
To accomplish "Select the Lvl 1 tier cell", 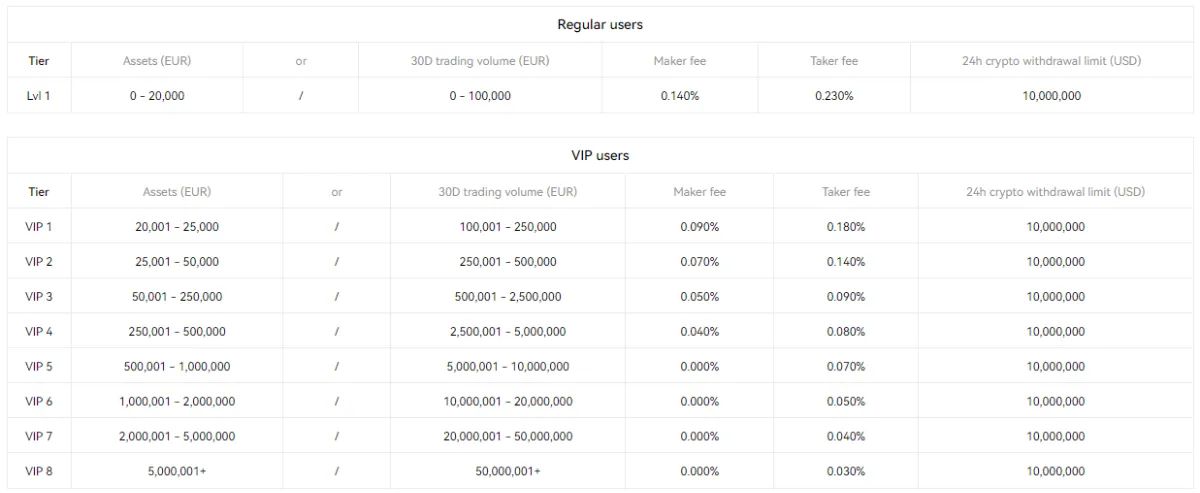I will (x=39, y=96).
